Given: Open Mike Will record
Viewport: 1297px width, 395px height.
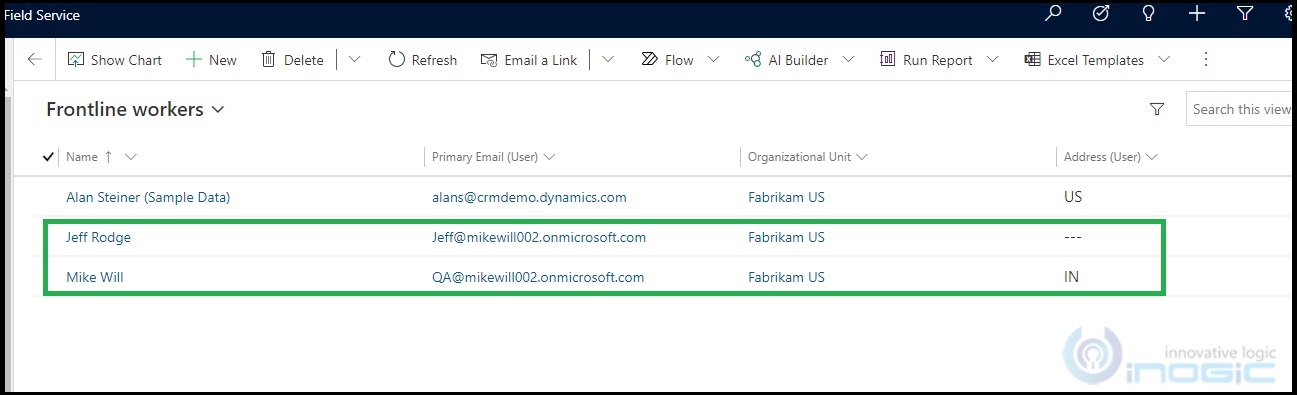Looking at the screenshot, I should [94, 277].
